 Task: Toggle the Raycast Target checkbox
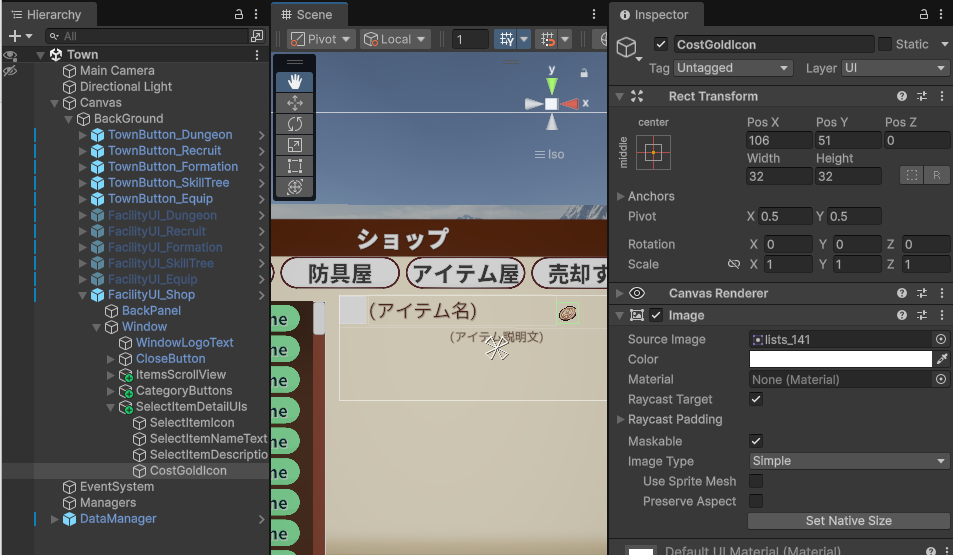coord(756,399)
